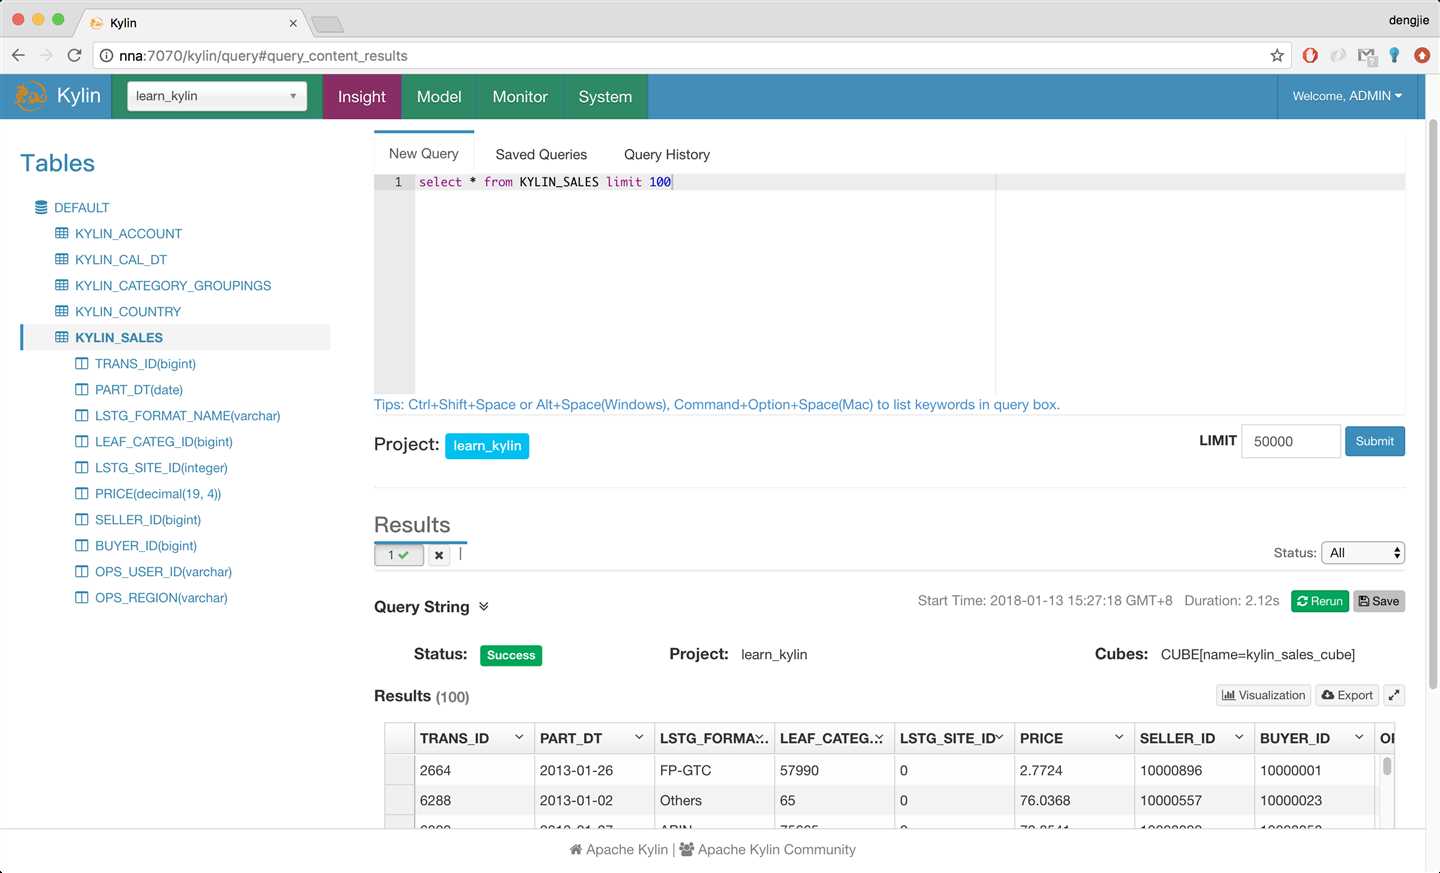Save the query
The width and height of the screenshot is (1440, 873).
pyautogui.click(x=1379, y=601)
